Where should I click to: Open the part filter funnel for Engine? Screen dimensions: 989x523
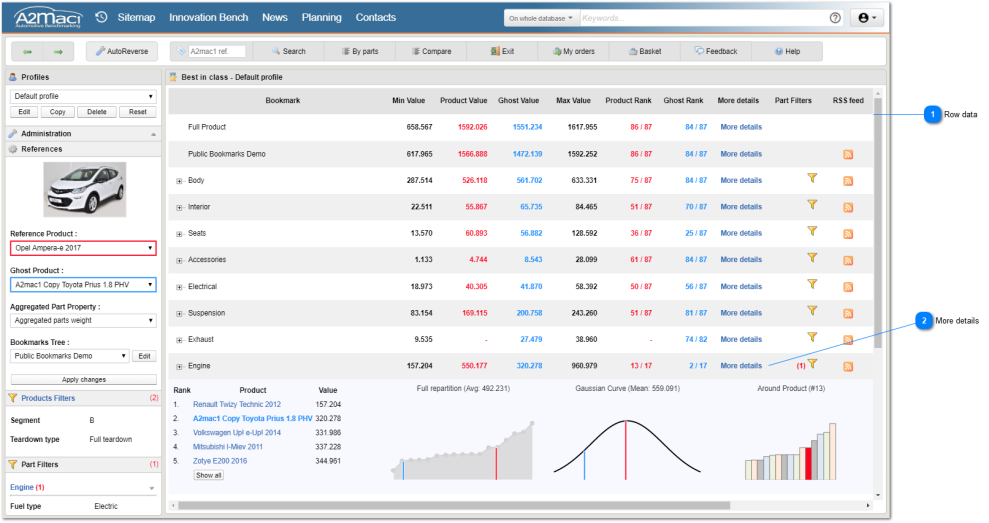(812, 363)
